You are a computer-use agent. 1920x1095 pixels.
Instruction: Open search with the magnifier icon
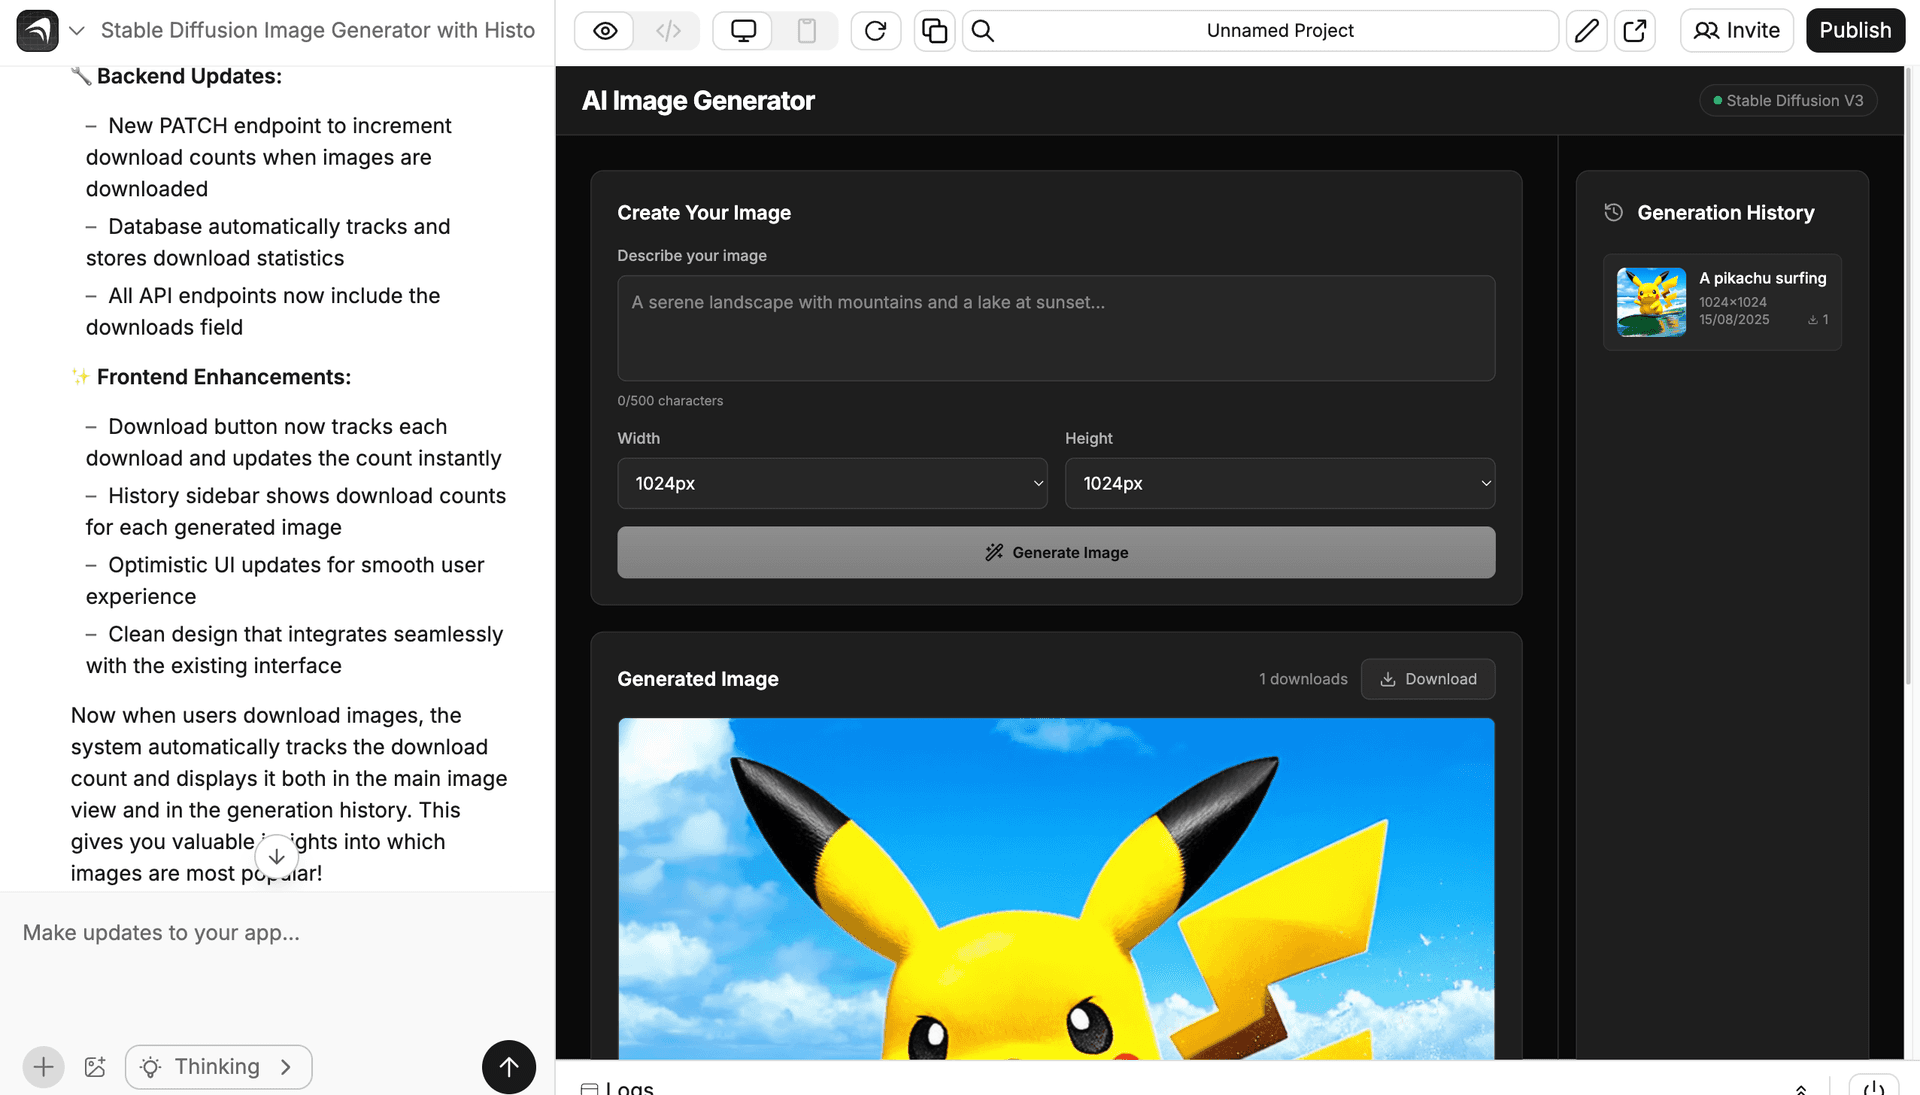[x=982, y=31]
